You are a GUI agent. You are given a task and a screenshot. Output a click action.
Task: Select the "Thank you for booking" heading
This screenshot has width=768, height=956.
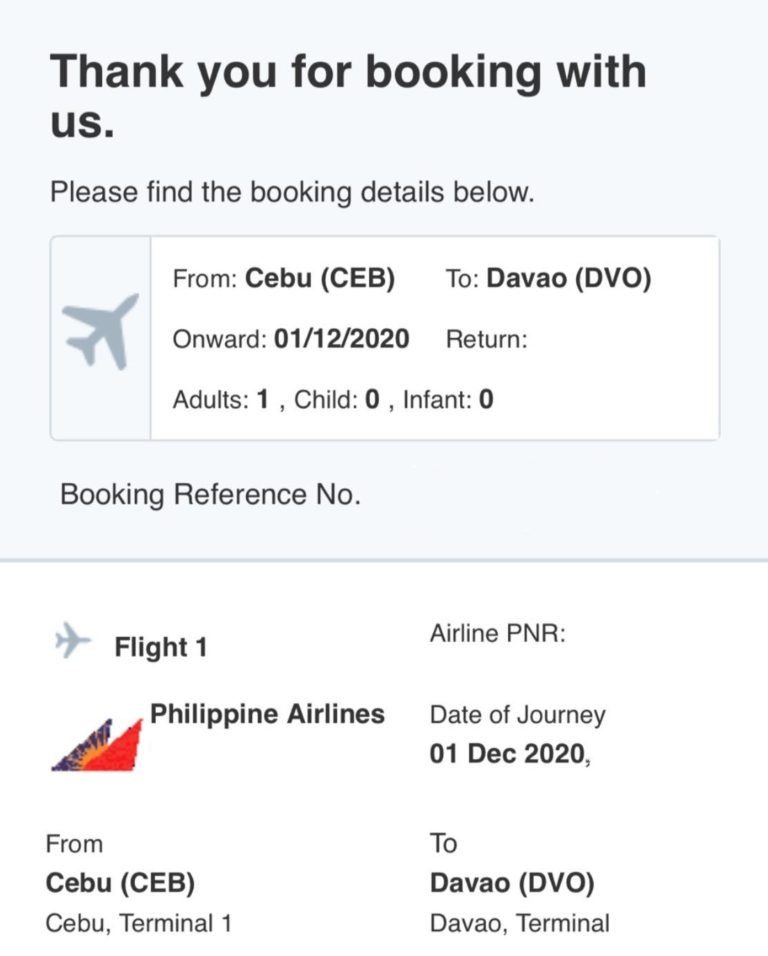[x=348, y=98]
